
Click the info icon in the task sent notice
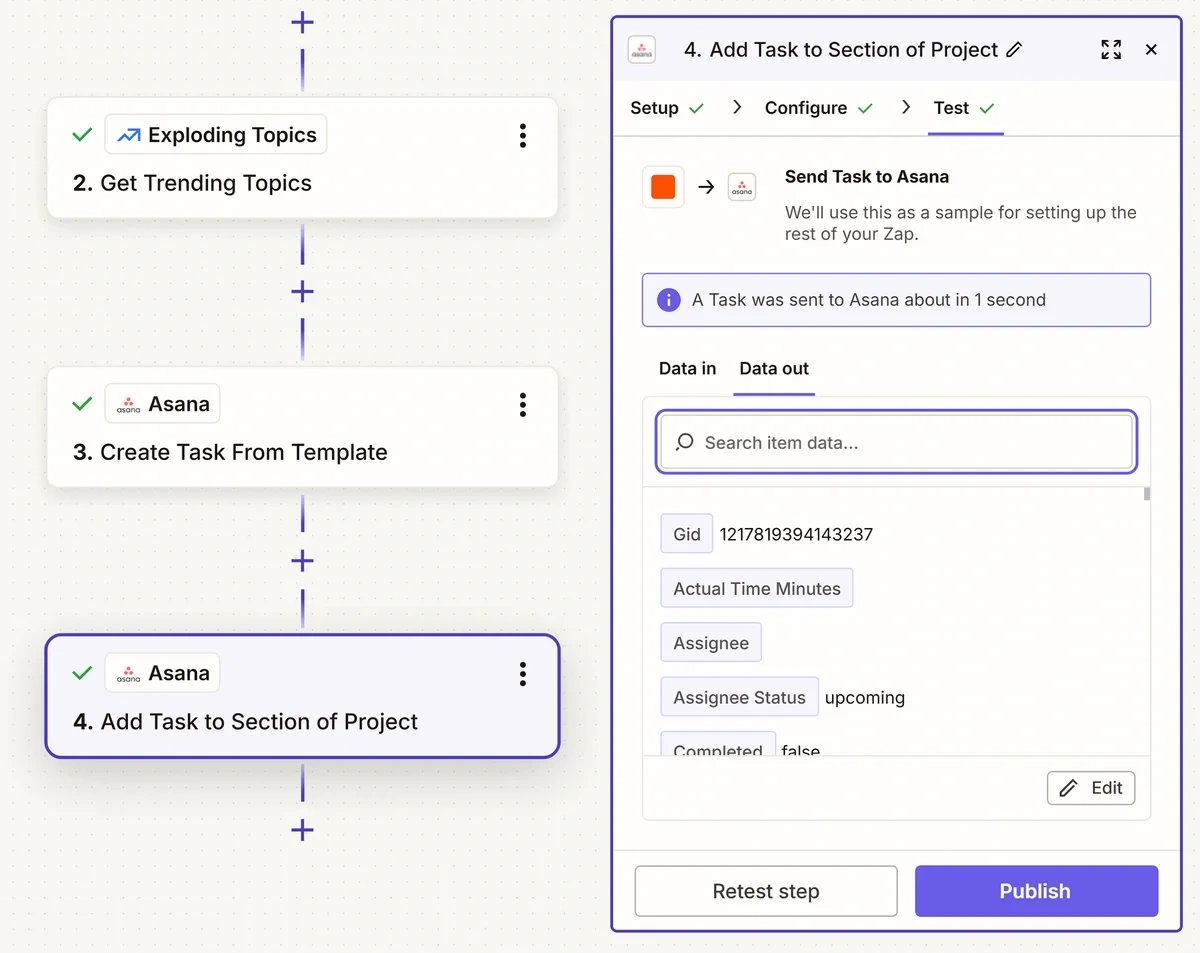[x=668, y=300]
